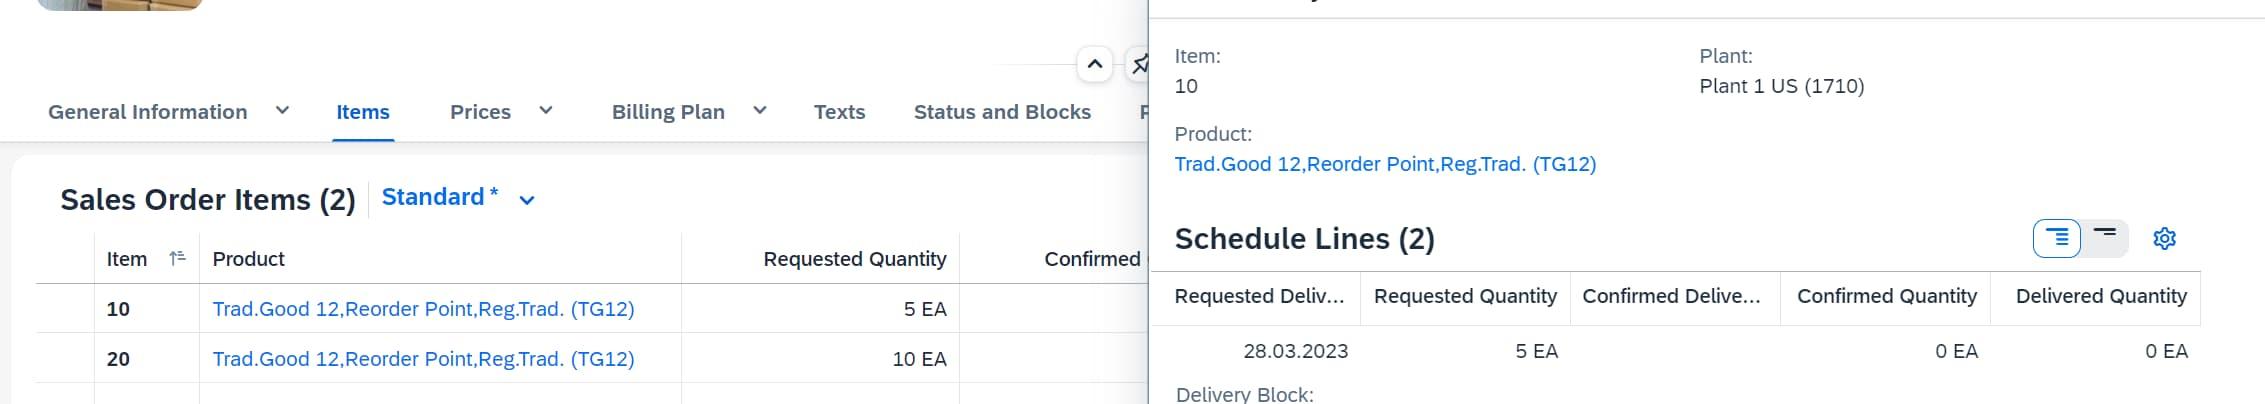Open the Billing Plan dropdown arrow
Viewport: 2265px width, 404px height.
[760, 111]
